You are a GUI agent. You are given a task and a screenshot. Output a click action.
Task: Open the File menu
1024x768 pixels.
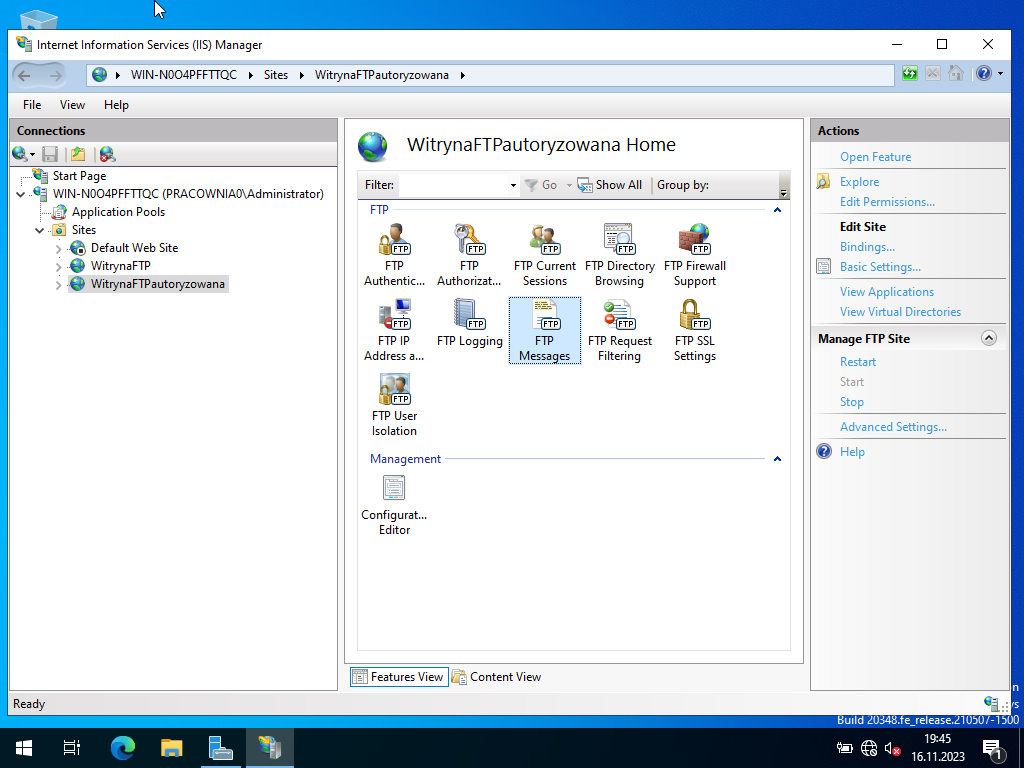coord(32,104)
